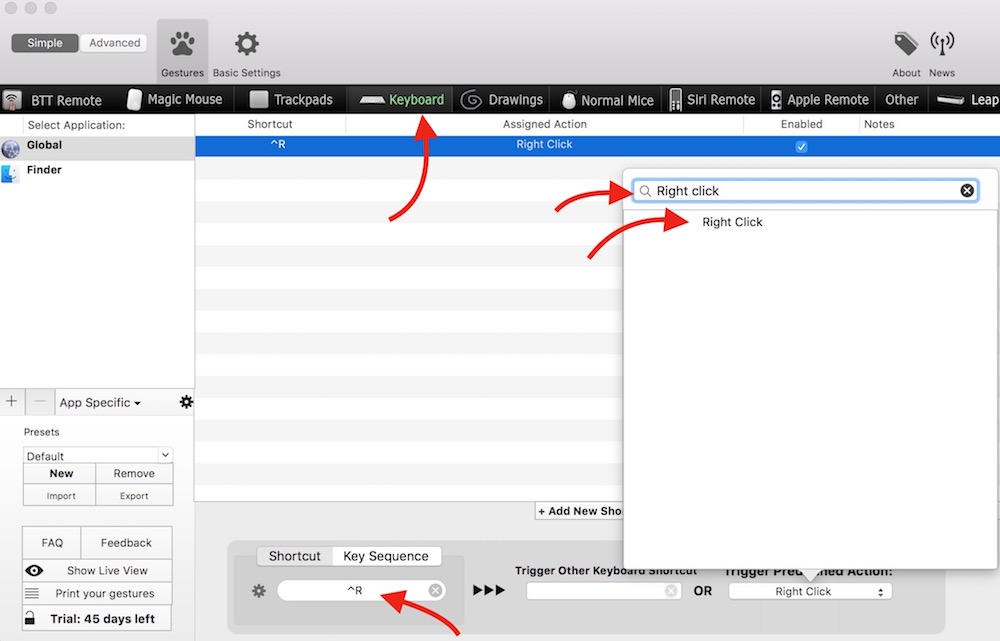This screenshot has height=641, width=1000.
Task: Expand the App Specific dropdown
Action: coord(100,403)
